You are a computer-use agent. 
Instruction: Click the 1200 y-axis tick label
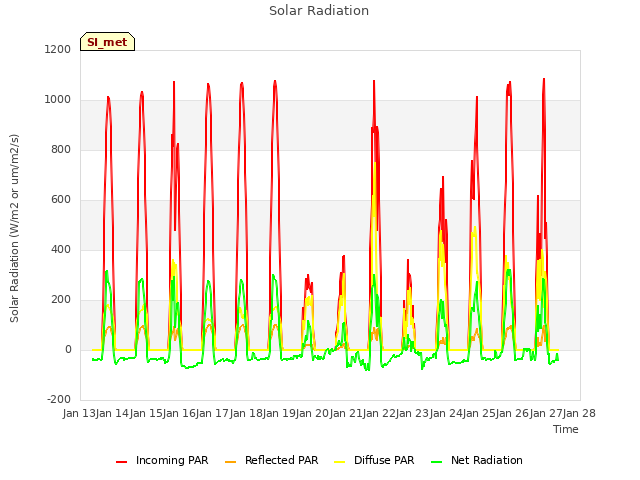click(x=58, y=49)
